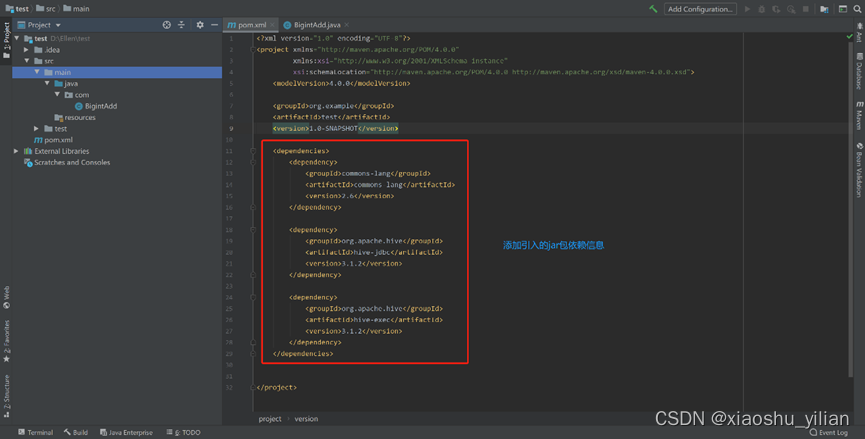Collapse the src folder arrow
Viewport: 865px width, 439px height.
pyautogui.click(x=26, y=61)
